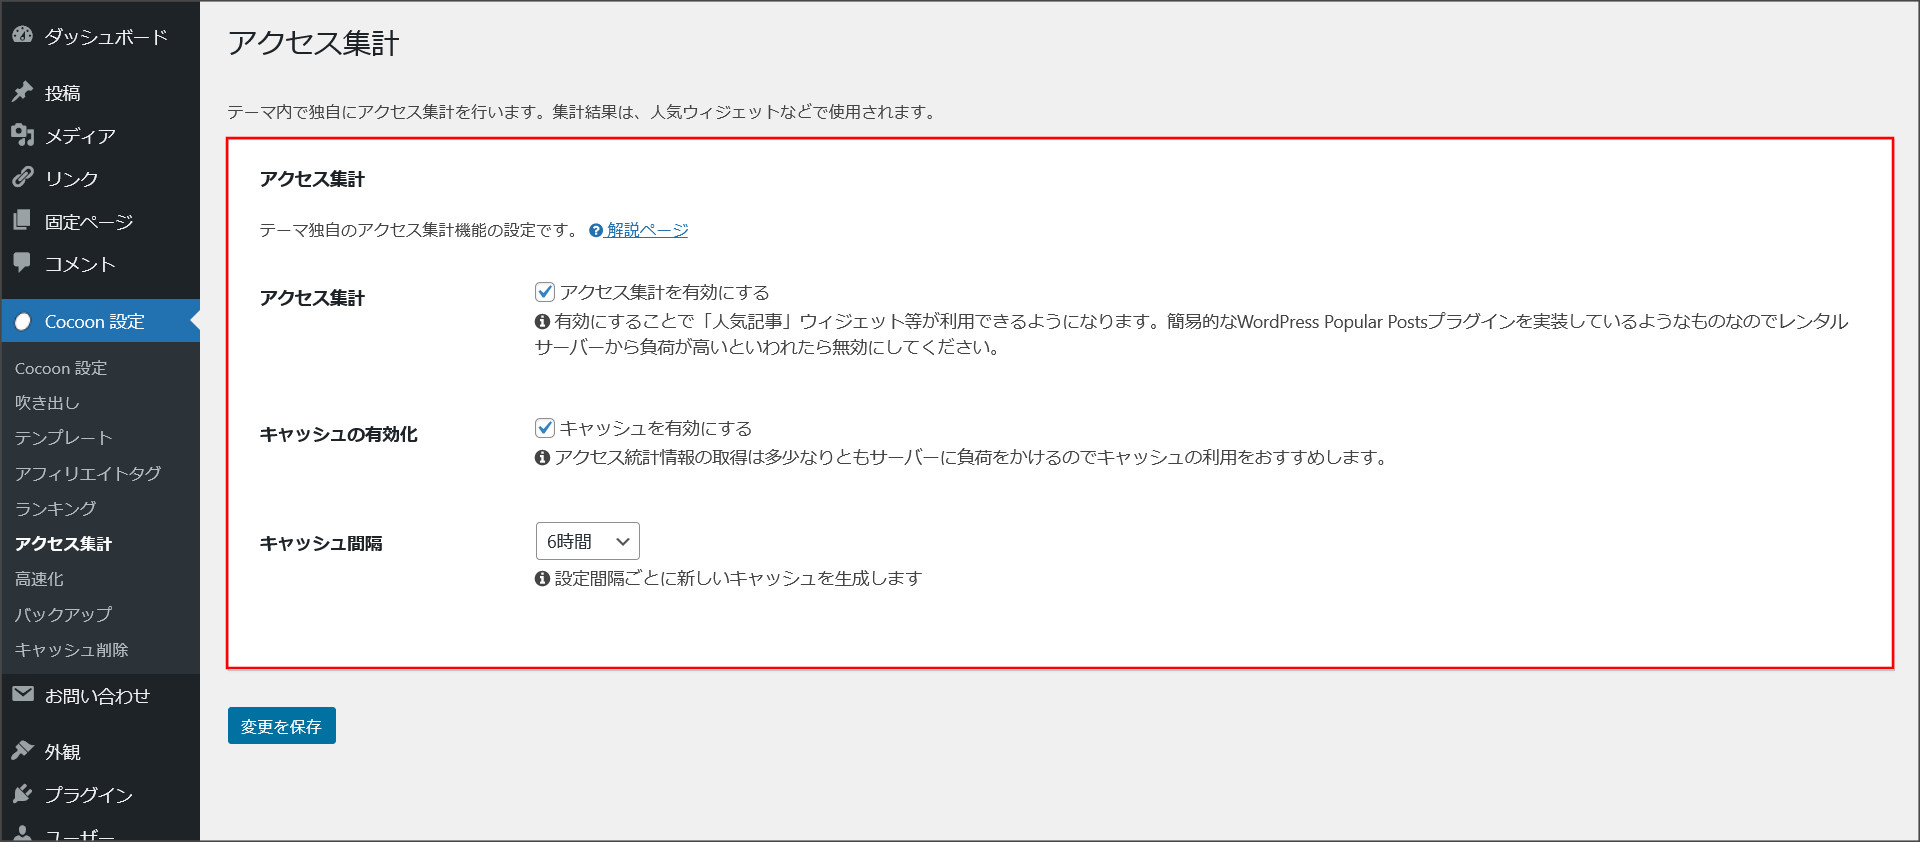Click the speech bubble icon beside コメント
The height and width of the screenshot is (842, 1920).
(23, 263)
